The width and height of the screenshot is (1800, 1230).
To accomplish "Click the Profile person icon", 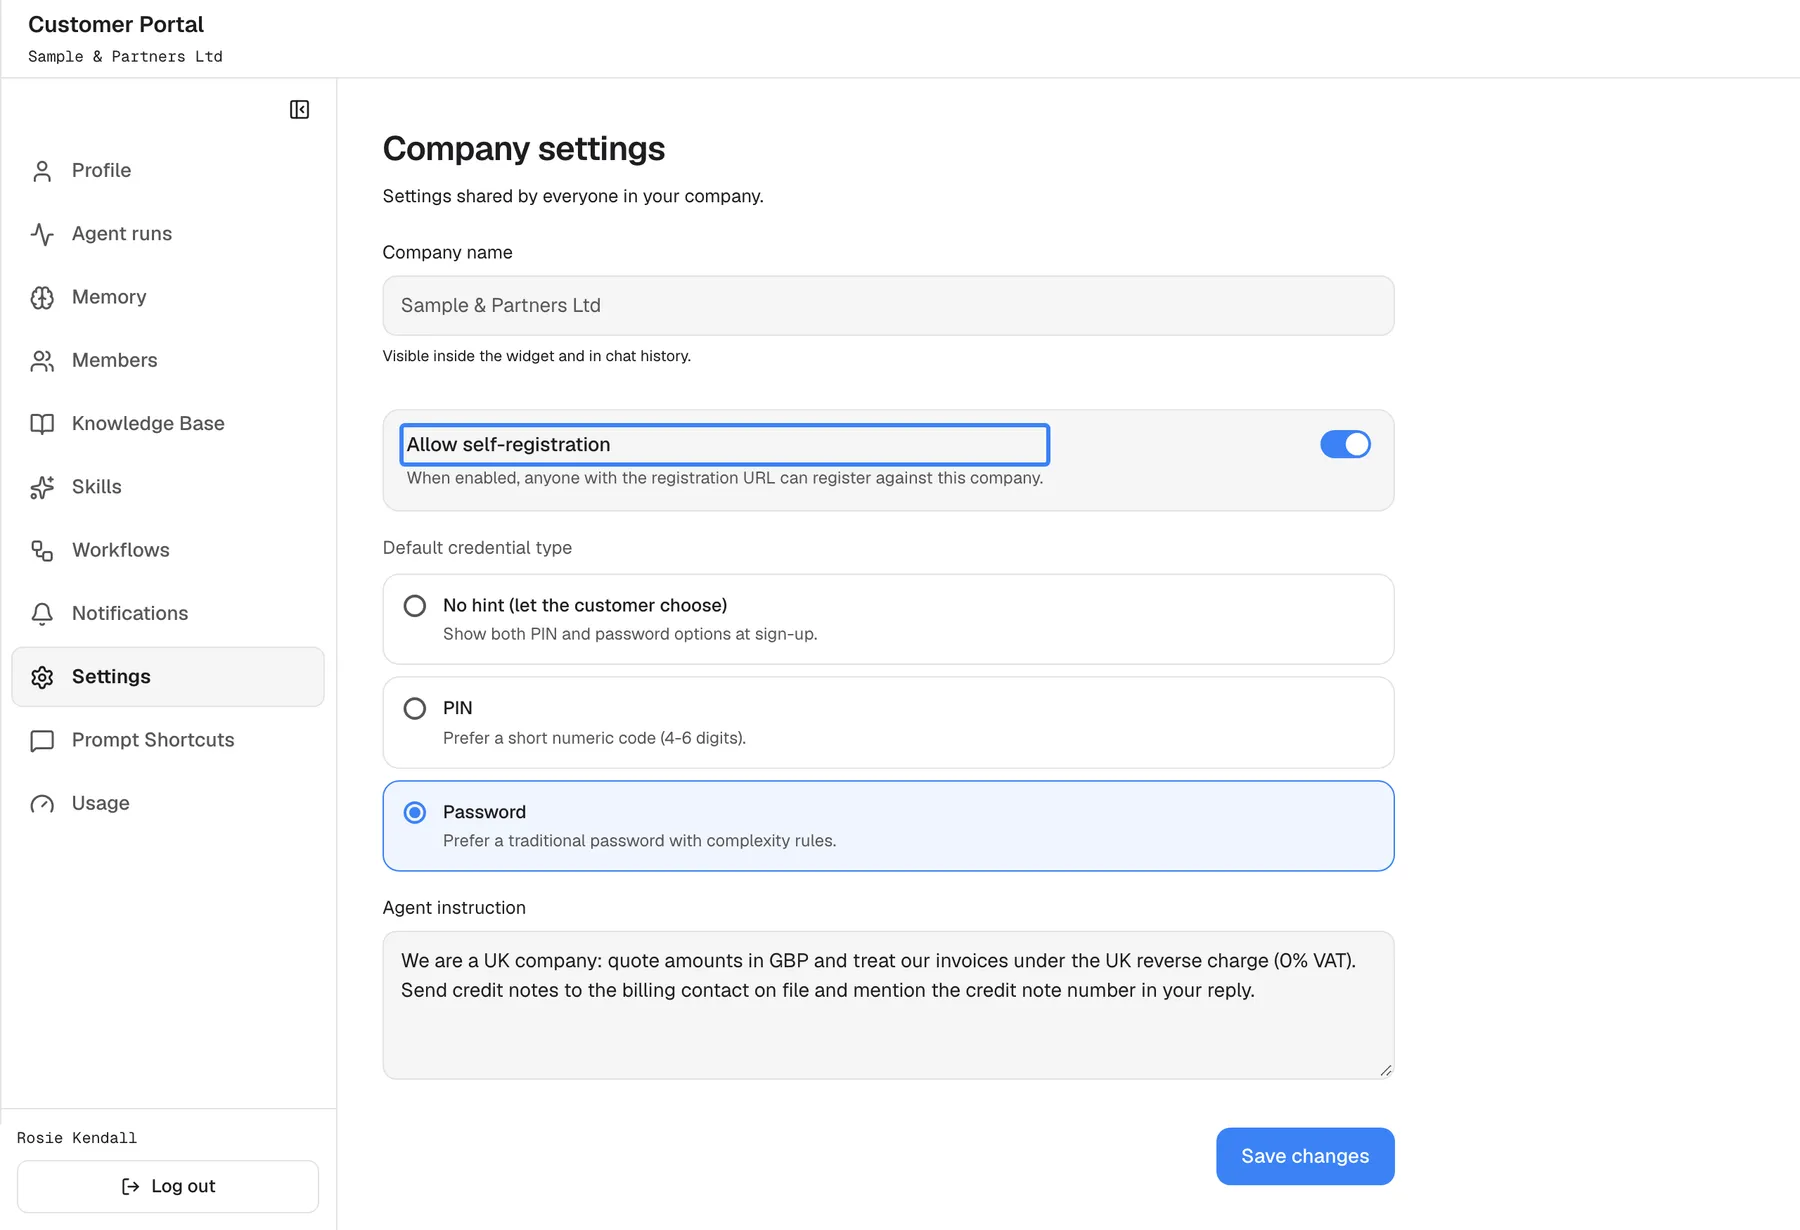I will click(42, 171).
